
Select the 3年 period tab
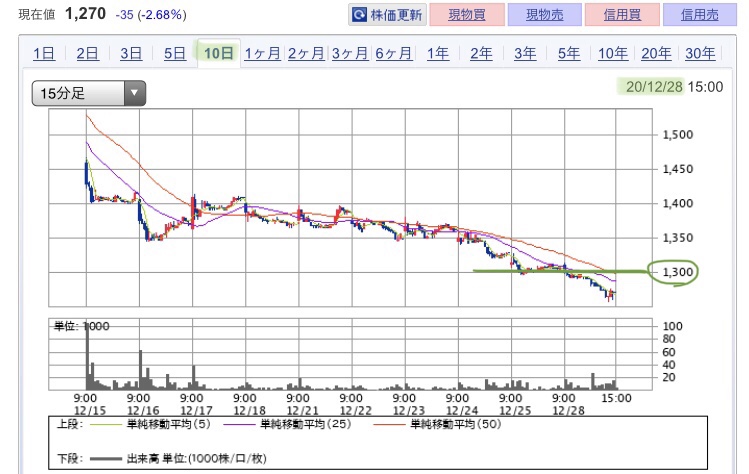pyautogui.click(x=525, y=53)
